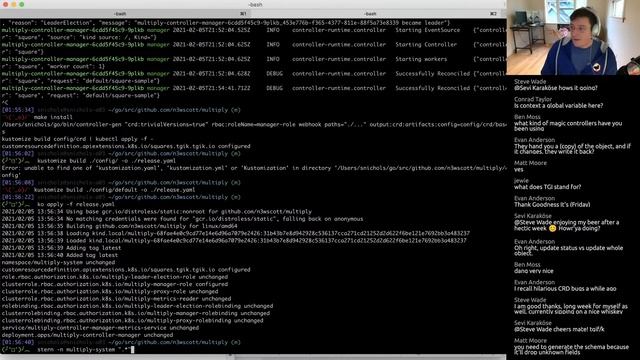Click the 'ko apply -f release.yaml' command
The height and width of the screenshot is (360, 640).
(x=76, y=204)
